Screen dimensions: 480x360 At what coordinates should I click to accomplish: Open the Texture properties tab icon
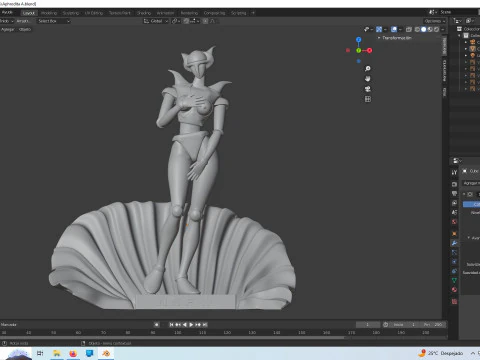pyautogui.click(x=454, y=302)
